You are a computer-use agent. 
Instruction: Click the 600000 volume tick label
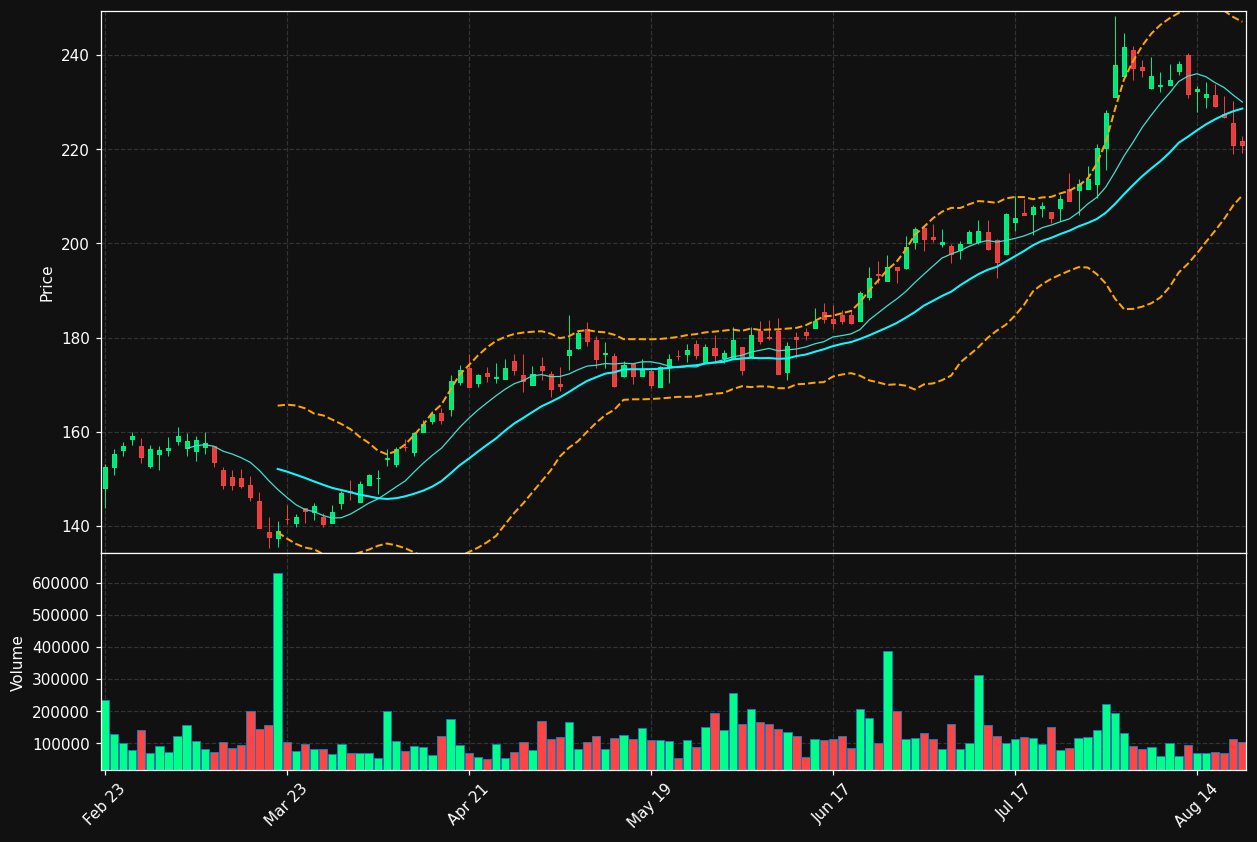(x=62, y=583)
